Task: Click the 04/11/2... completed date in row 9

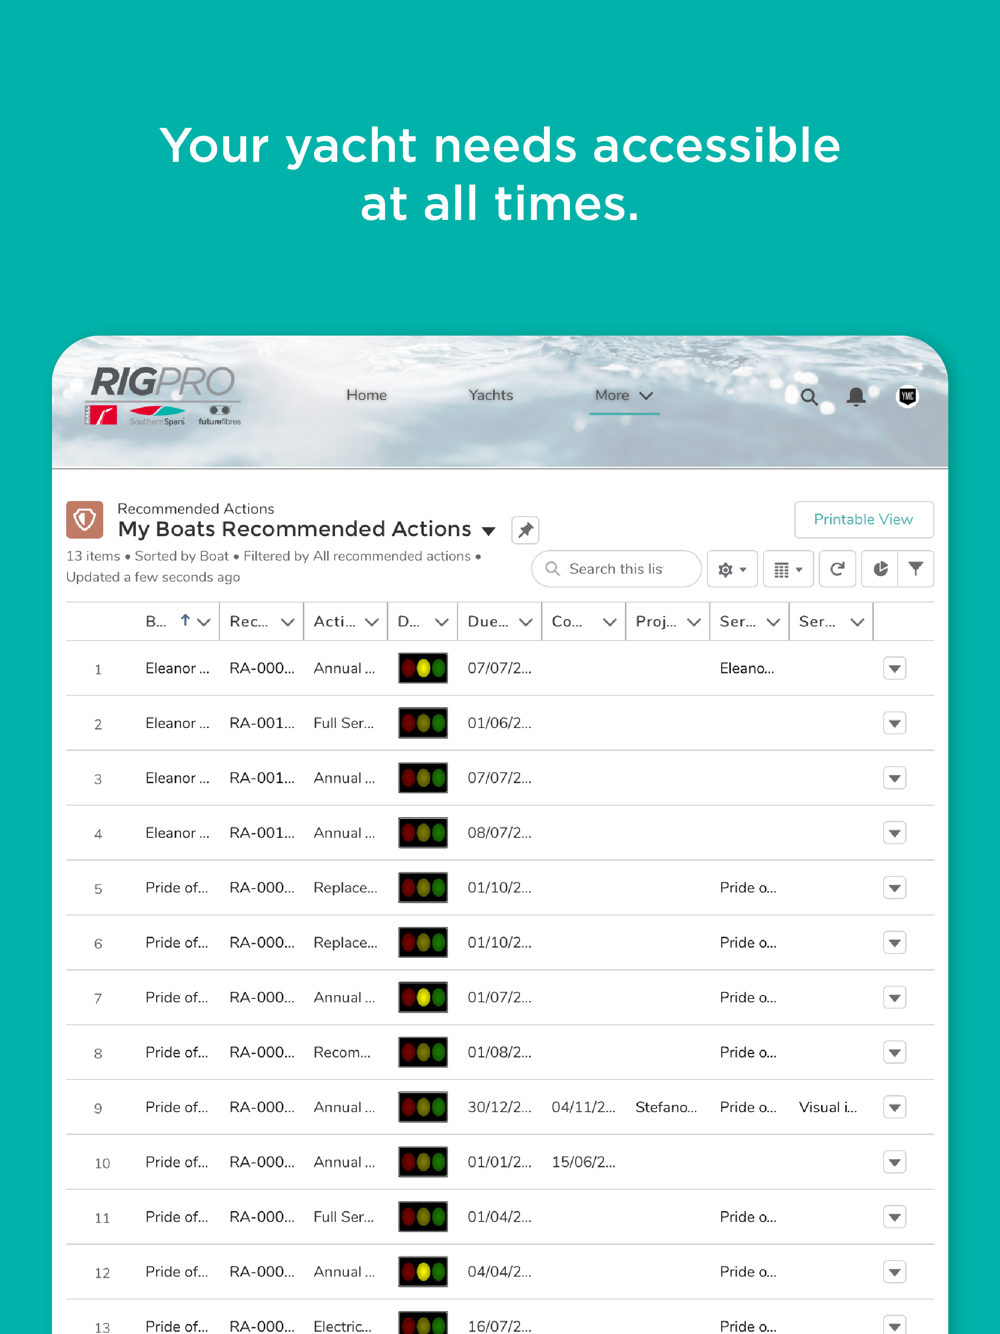Action: coord(583,1107)
